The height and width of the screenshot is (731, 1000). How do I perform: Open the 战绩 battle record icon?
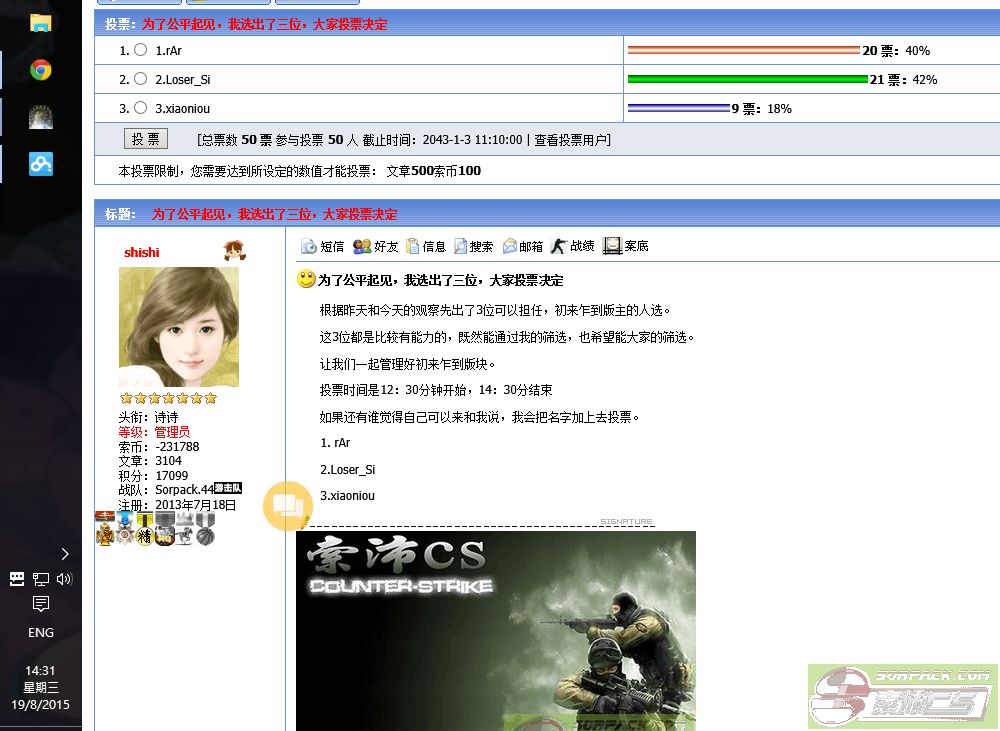pos(559,246)
